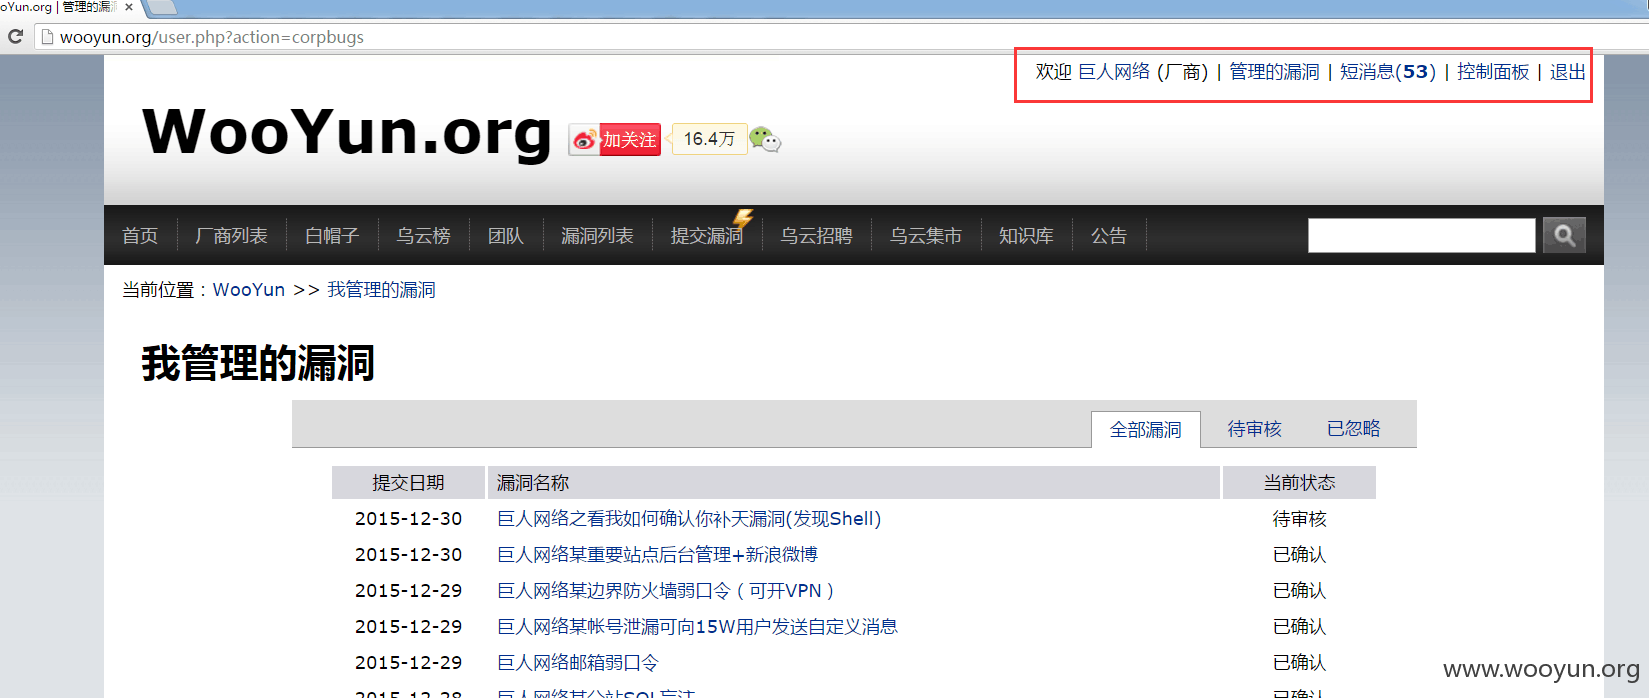Click the WooYun.org logo
This screenshot has height=698, width=1649.
point(347,133)
